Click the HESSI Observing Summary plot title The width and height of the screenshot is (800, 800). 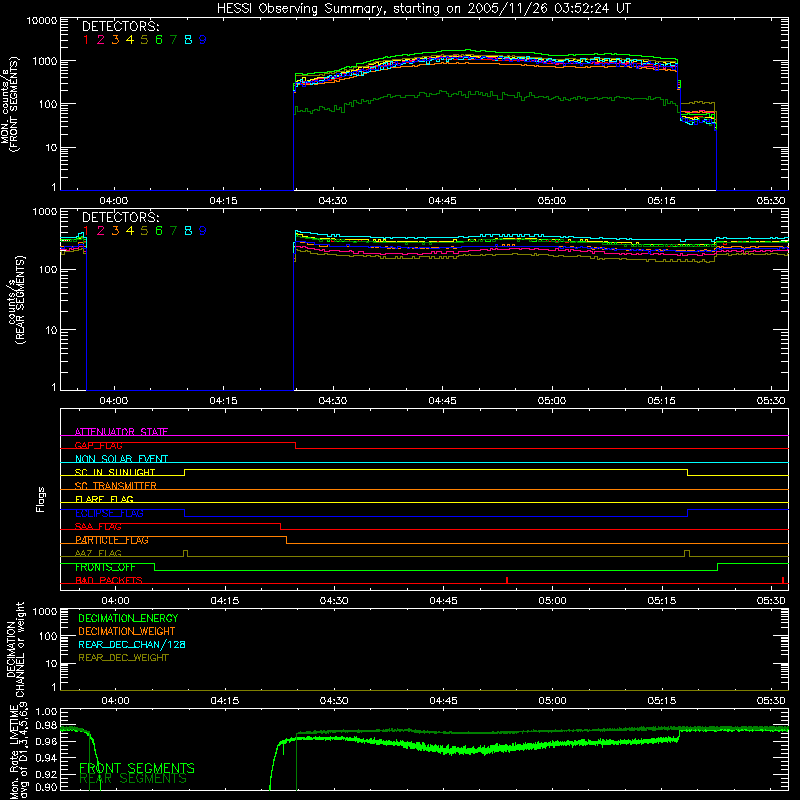pos(423,9)
